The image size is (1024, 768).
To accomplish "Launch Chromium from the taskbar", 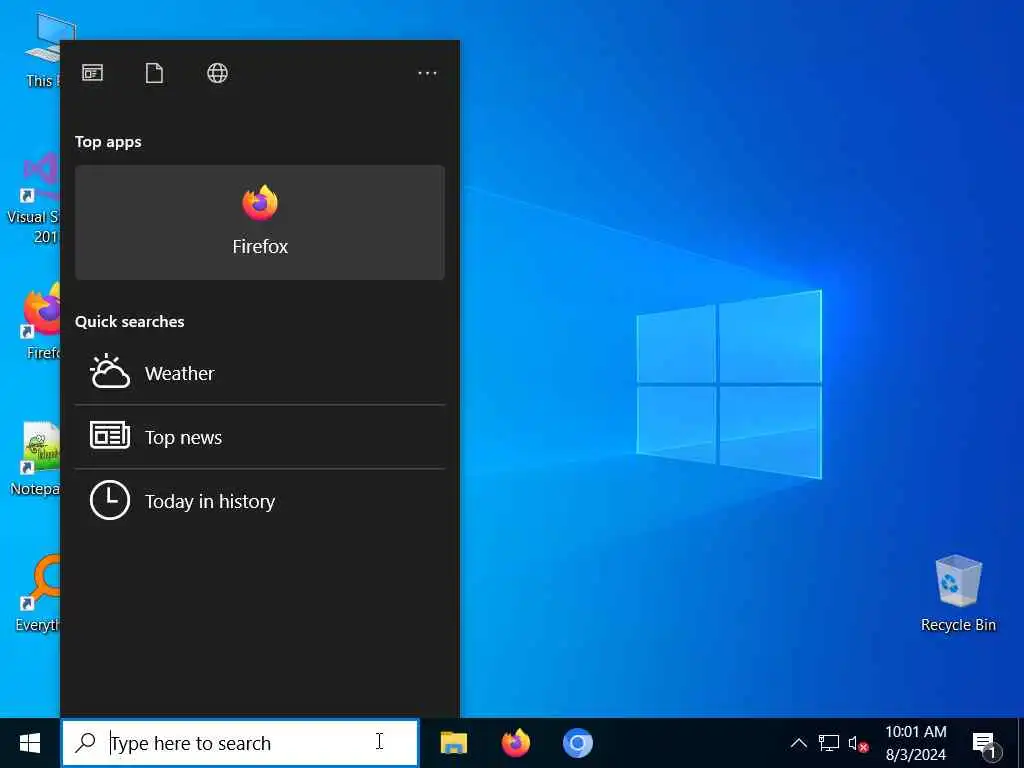I will [x=577, y=743].
